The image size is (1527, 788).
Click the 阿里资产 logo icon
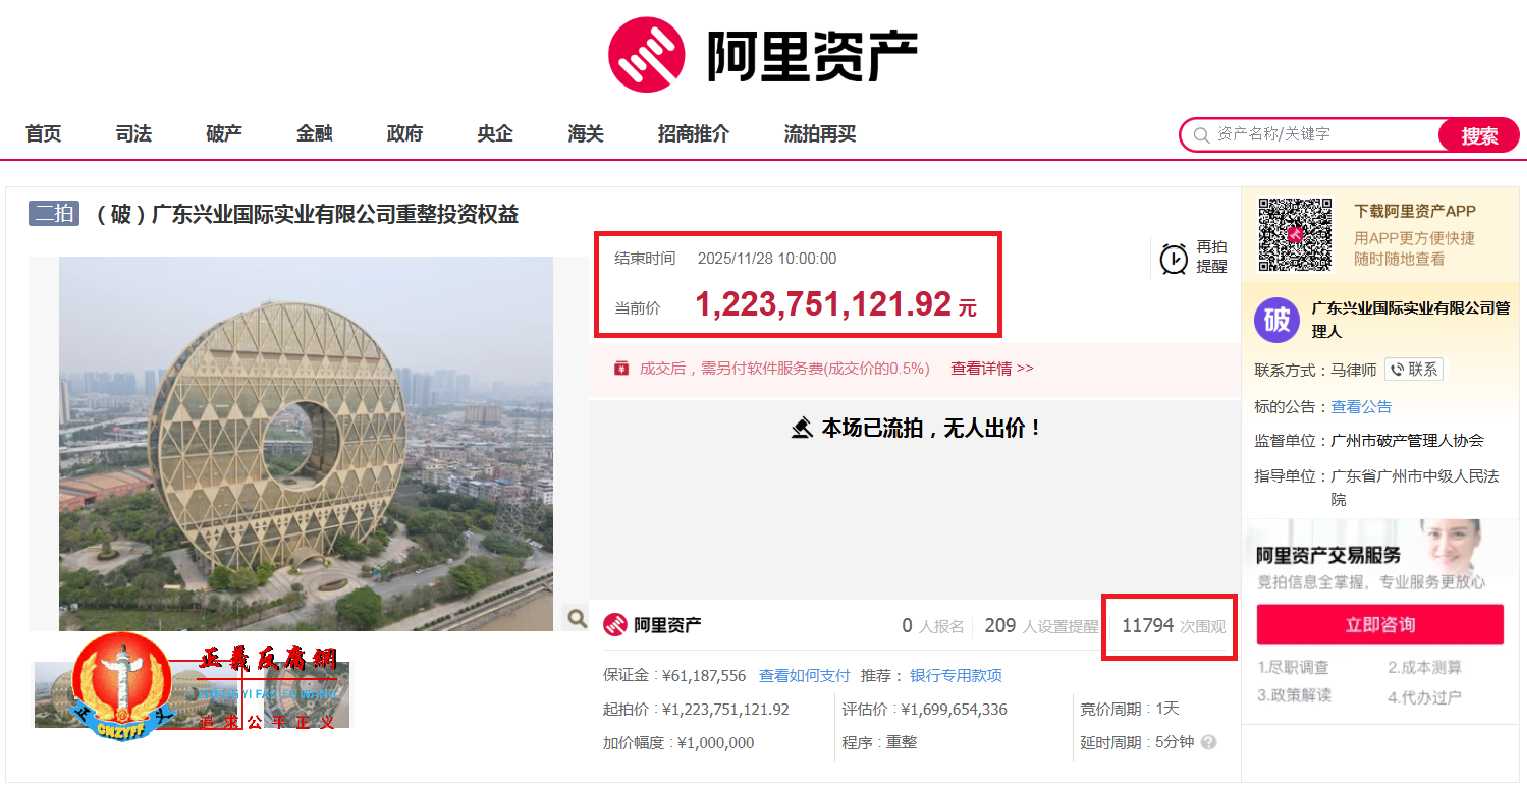point(646,54)
